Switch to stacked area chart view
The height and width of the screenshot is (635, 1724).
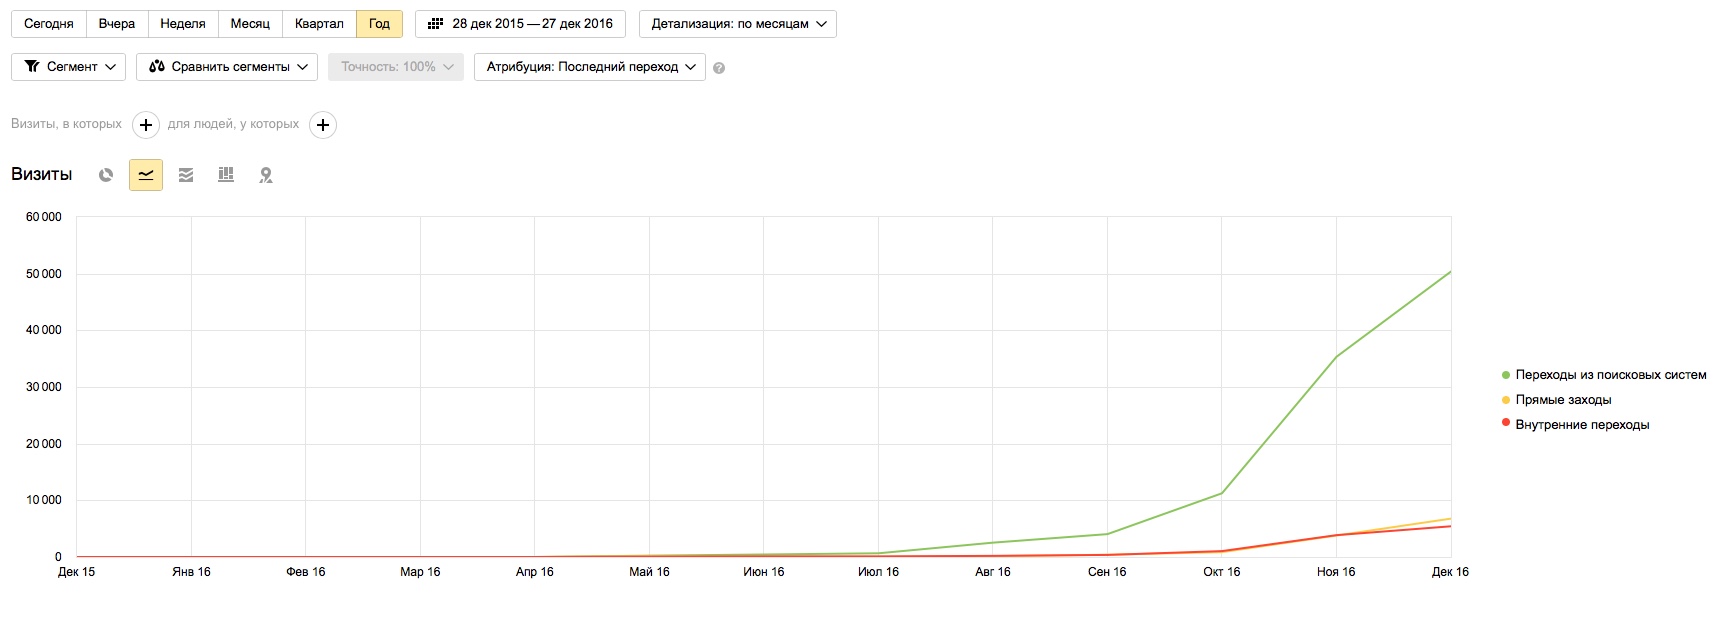(186, 175)
